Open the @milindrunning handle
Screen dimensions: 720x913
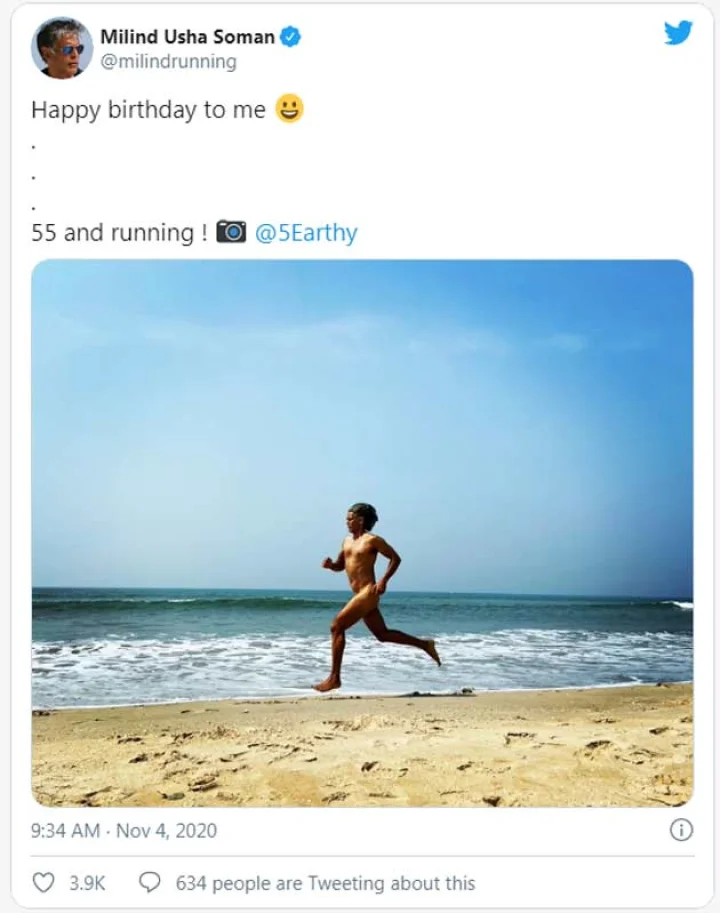(x=168, y=62)
